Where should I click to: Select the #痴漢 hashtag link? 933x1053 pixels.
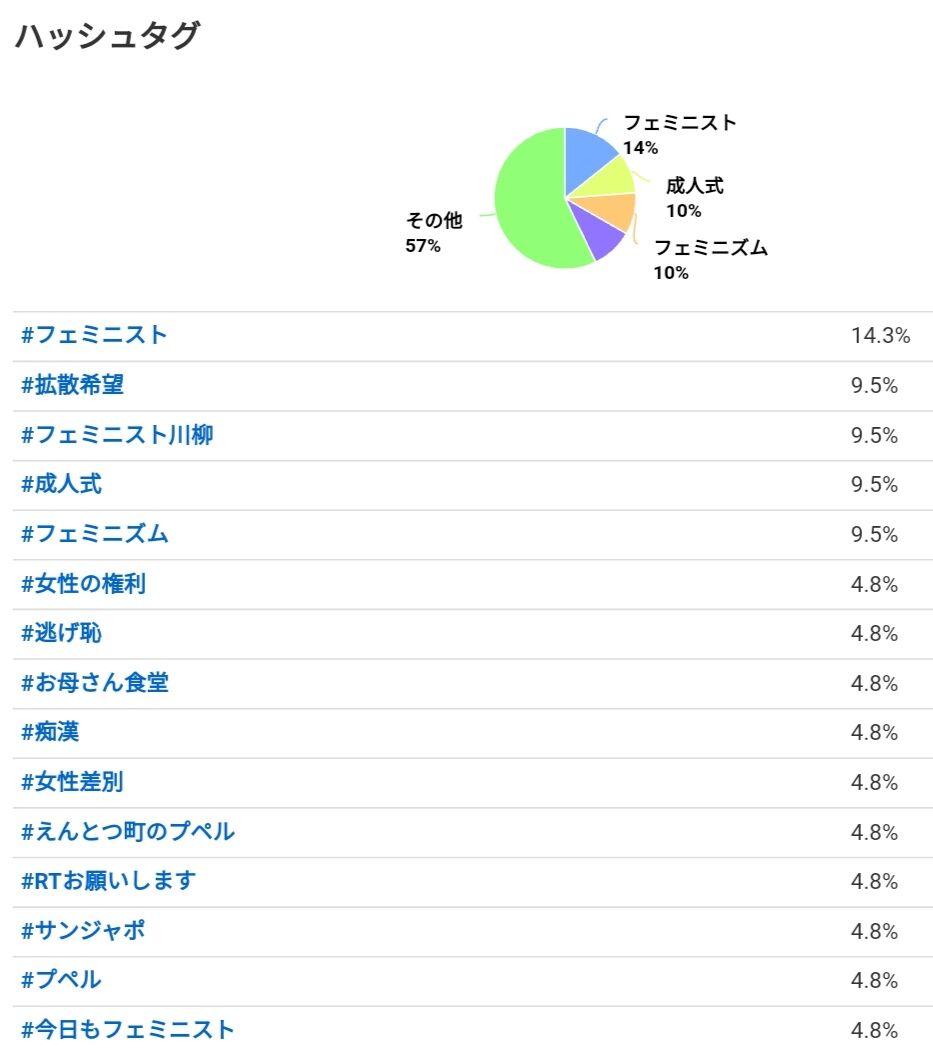[x=50, y=732]
